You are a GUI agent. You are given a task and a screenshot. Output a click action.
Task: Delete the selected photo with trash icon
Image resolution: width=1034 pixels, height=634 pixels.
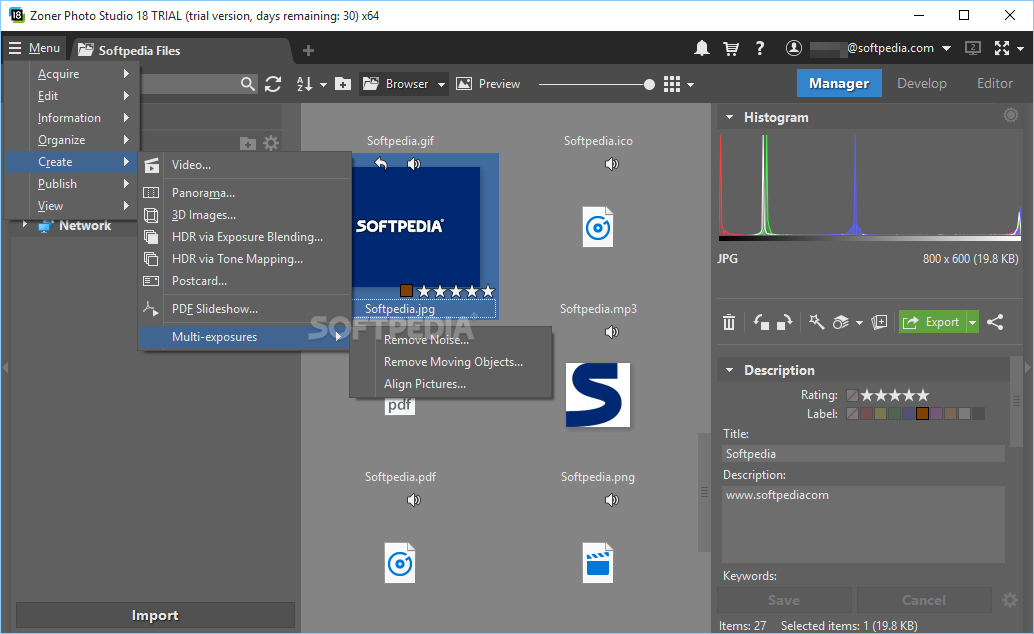729,322
